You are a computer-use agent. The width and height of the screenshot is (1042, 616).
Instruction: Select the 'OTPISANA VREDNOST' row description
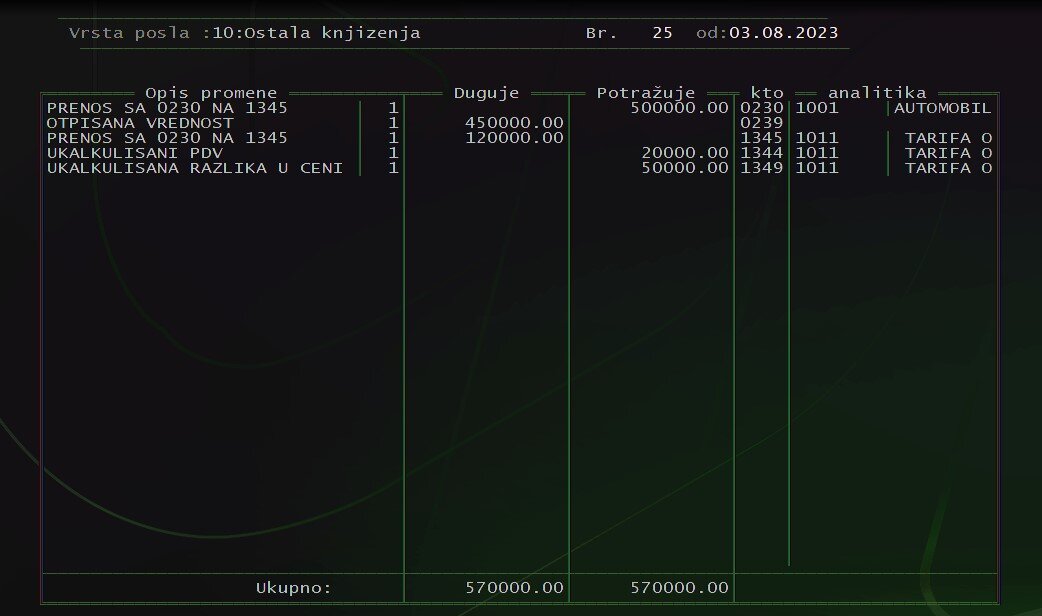[x=140, y=123]
